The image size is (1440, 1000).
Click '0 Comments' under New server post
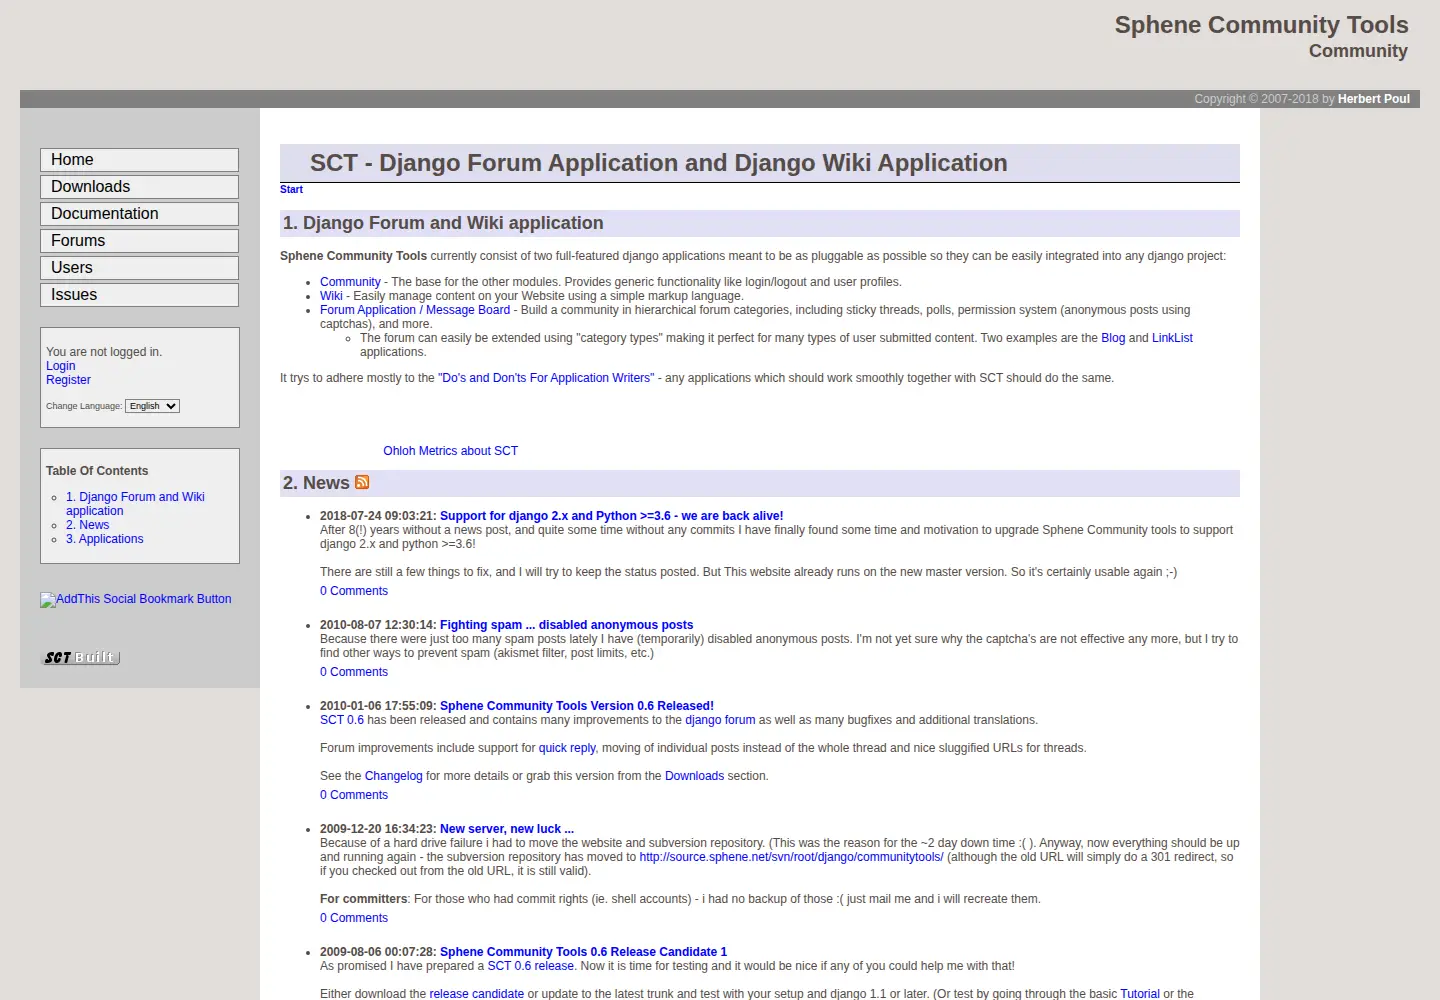pyautogui.click(x=354, y=918)
